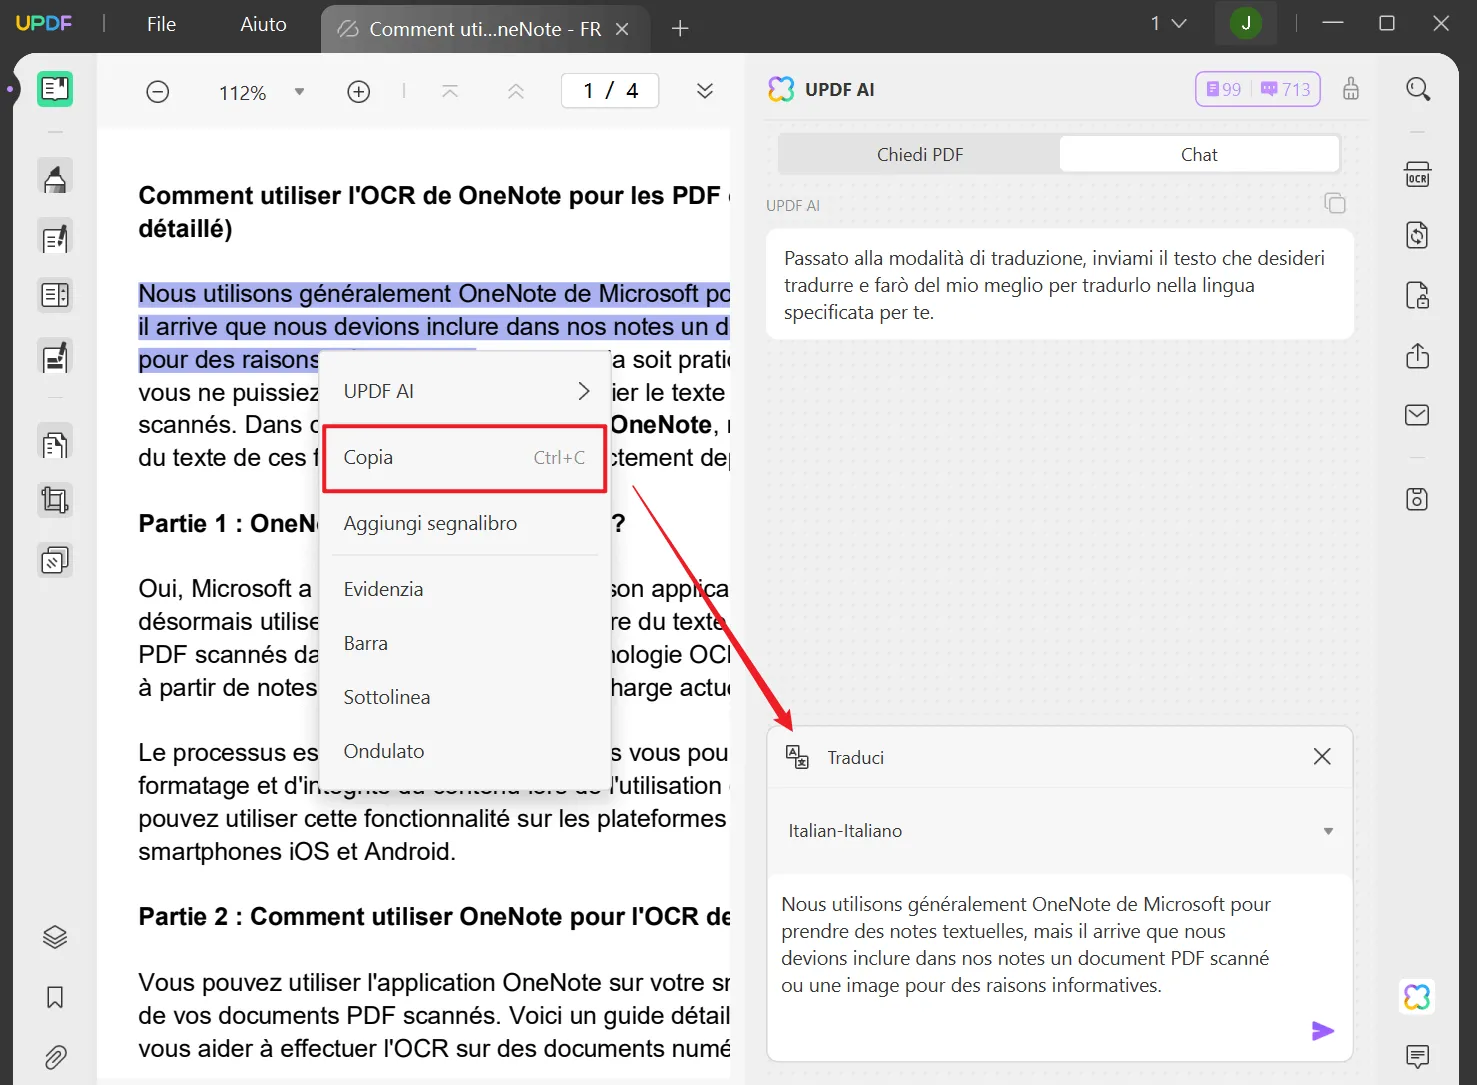Go to the next page arrow
Viewport: 1477px width, 1085px height.
pyautogui.click(x=705, y=91)
